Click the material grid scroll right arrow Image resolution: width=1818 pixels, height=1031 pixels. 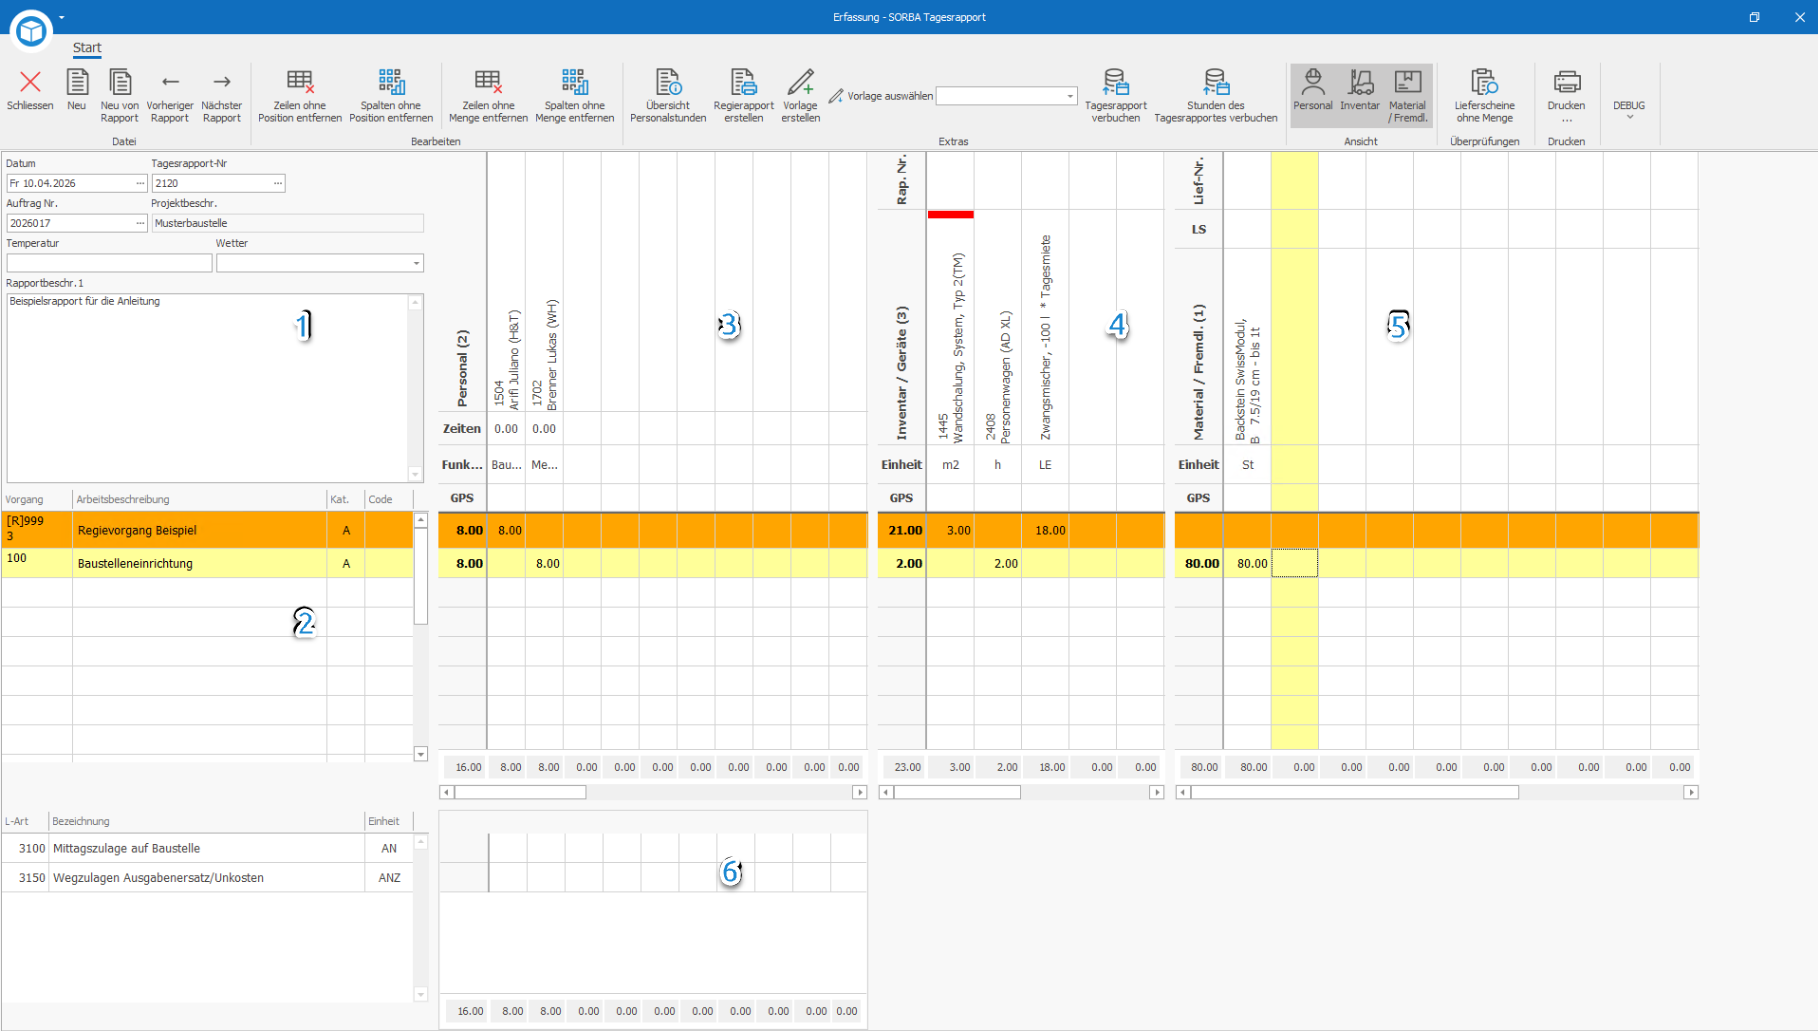coord(1691,792)
